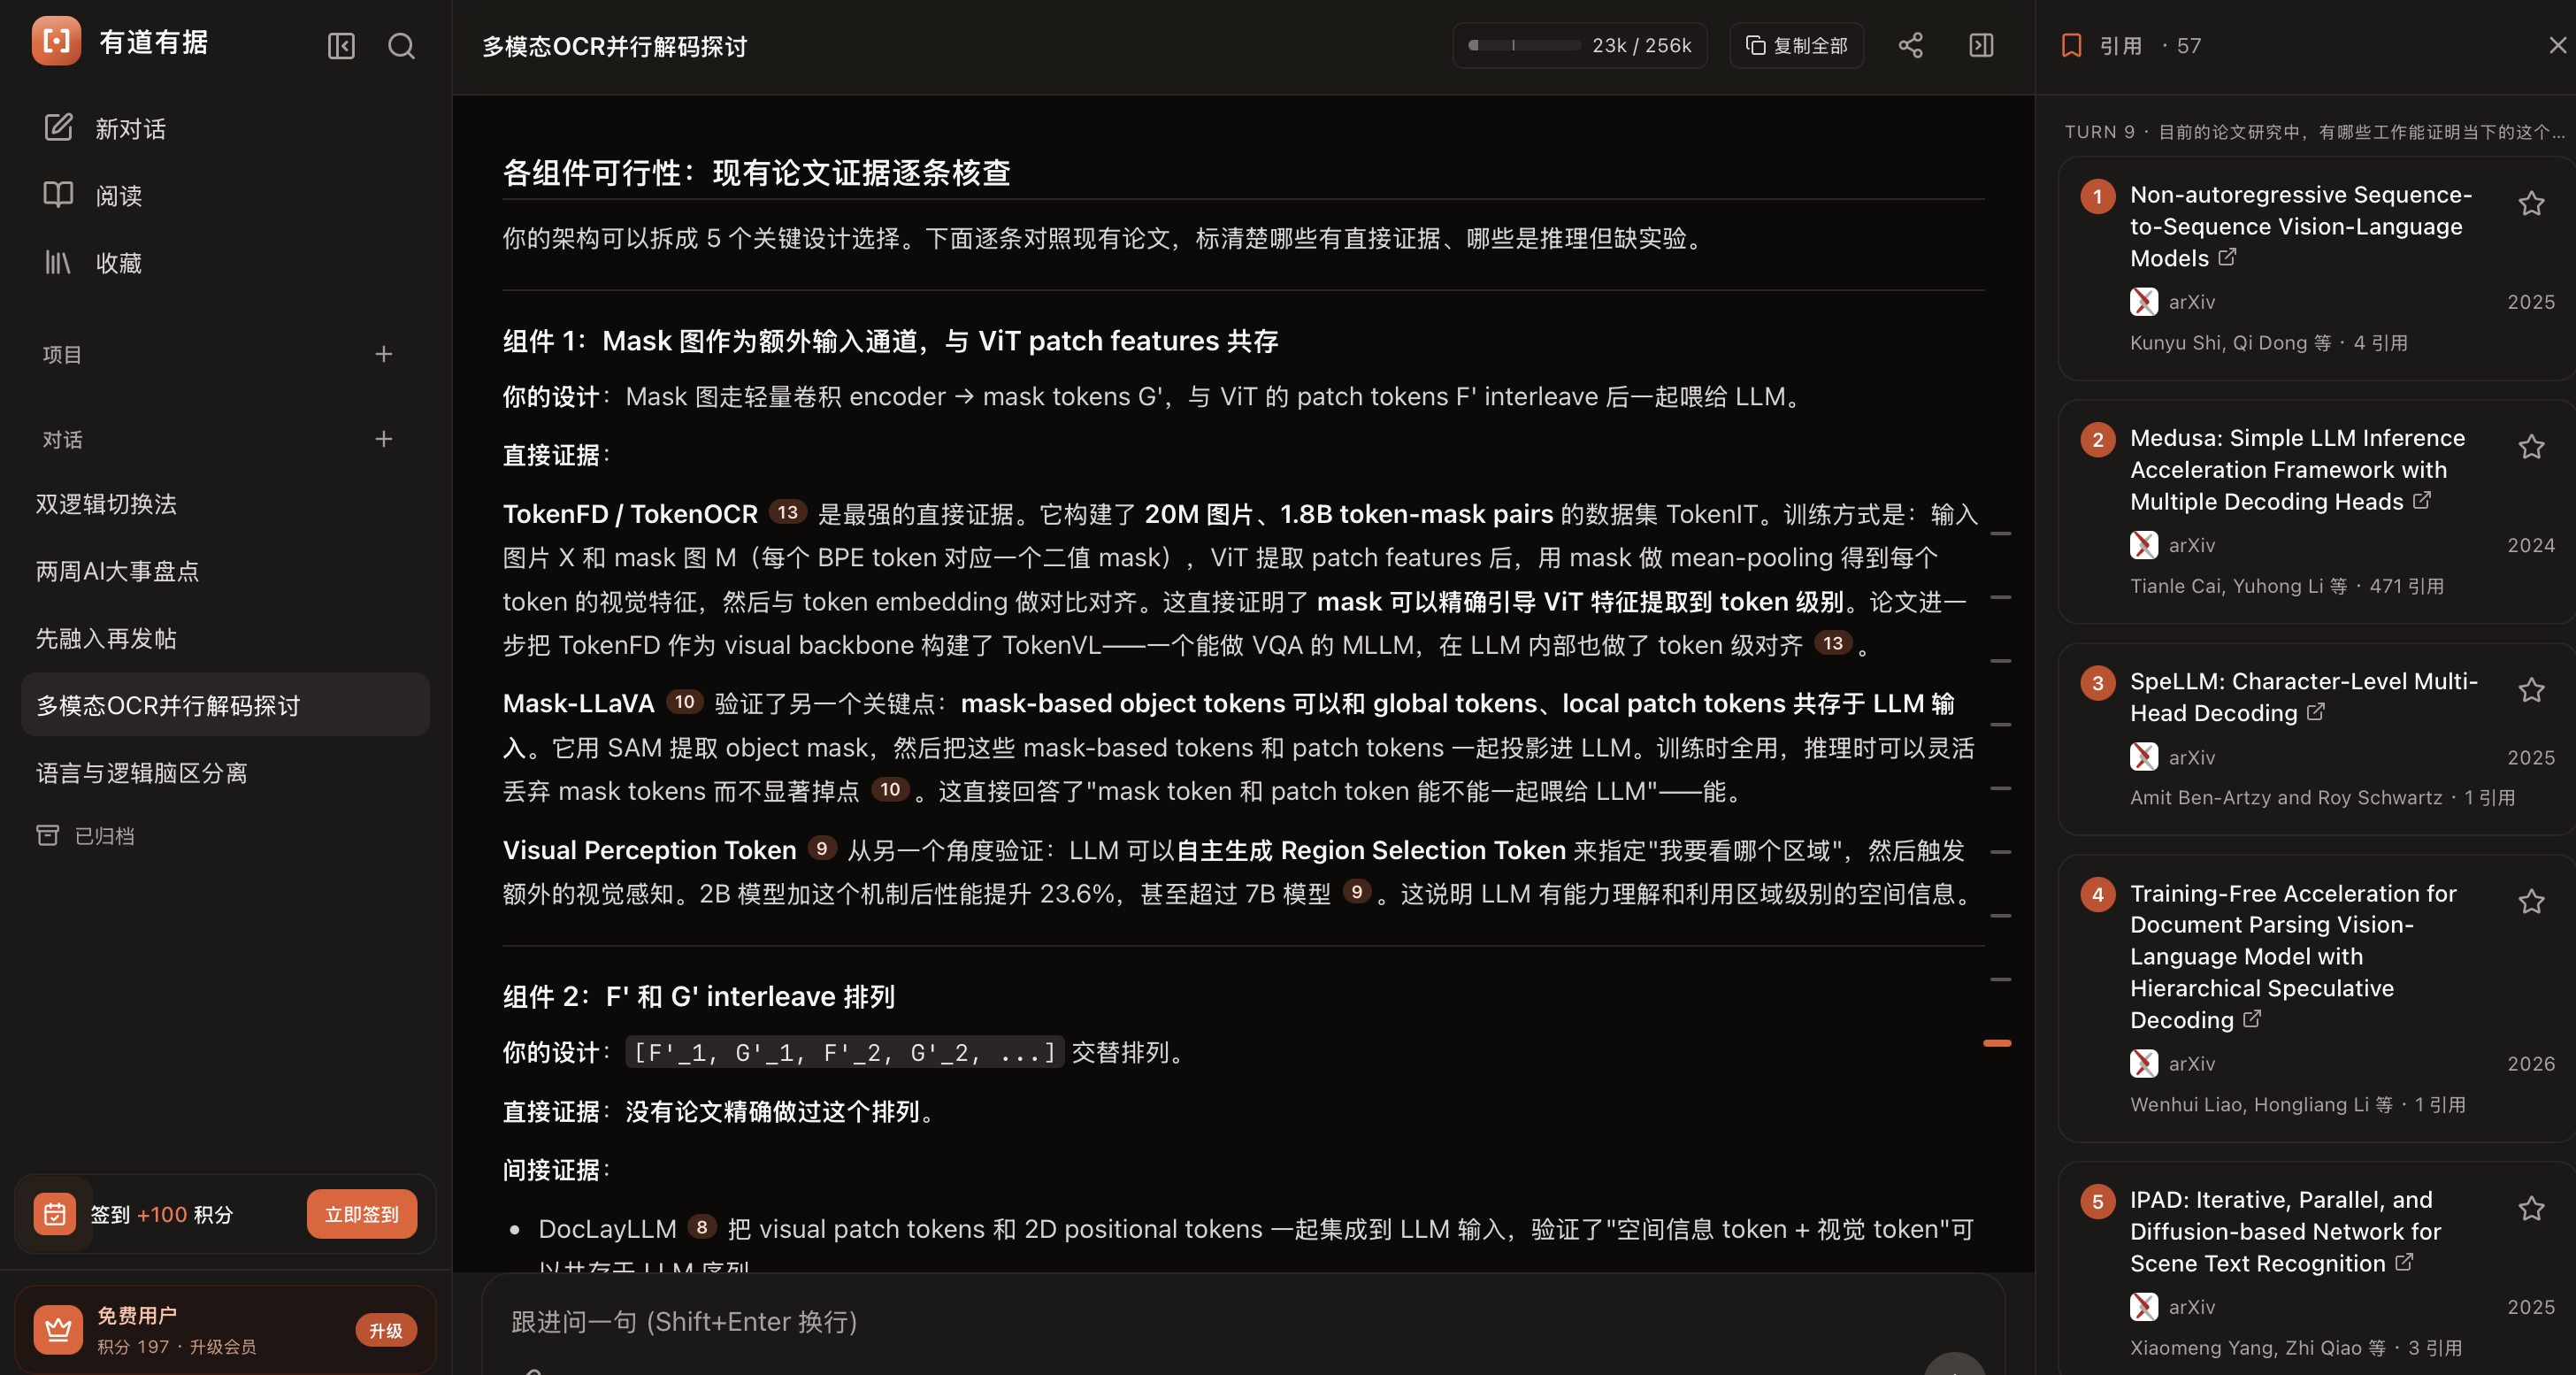Screen dimensions: 2576x1375
Task: Toggle the right citation panel icon
Action: point(1981,45)
